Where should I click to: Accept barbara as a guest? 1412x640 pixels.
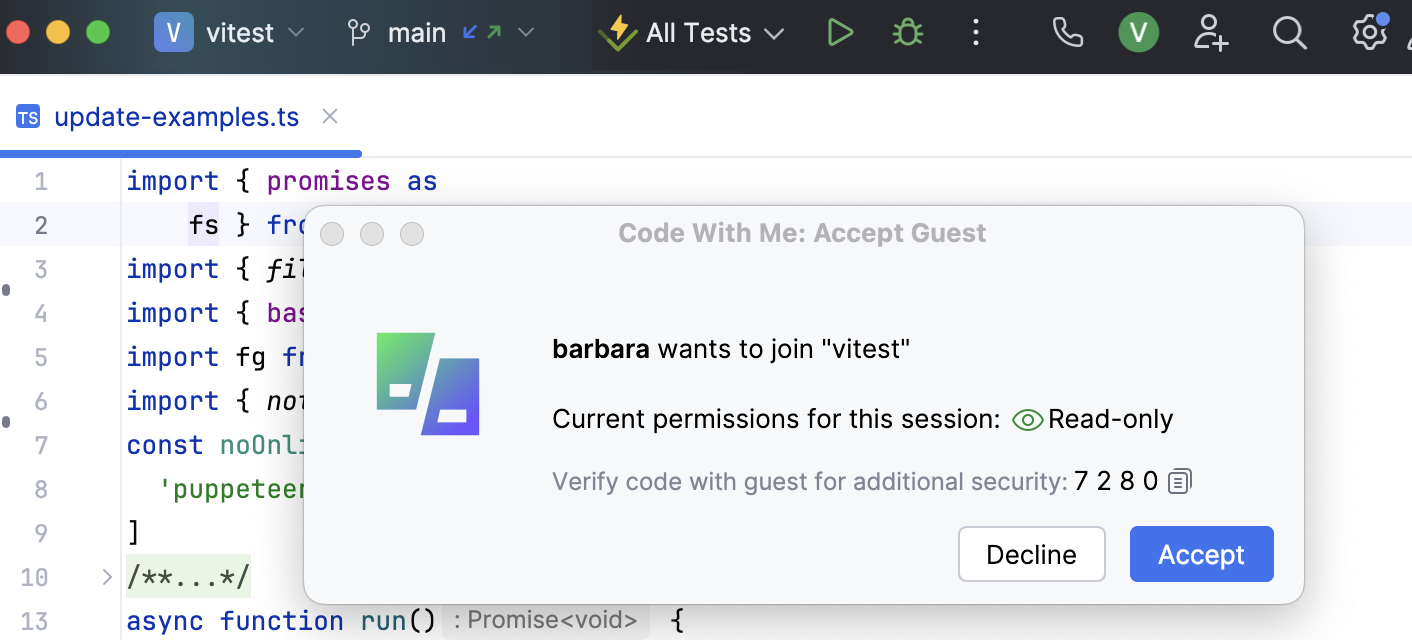(x=1201, y=554)
